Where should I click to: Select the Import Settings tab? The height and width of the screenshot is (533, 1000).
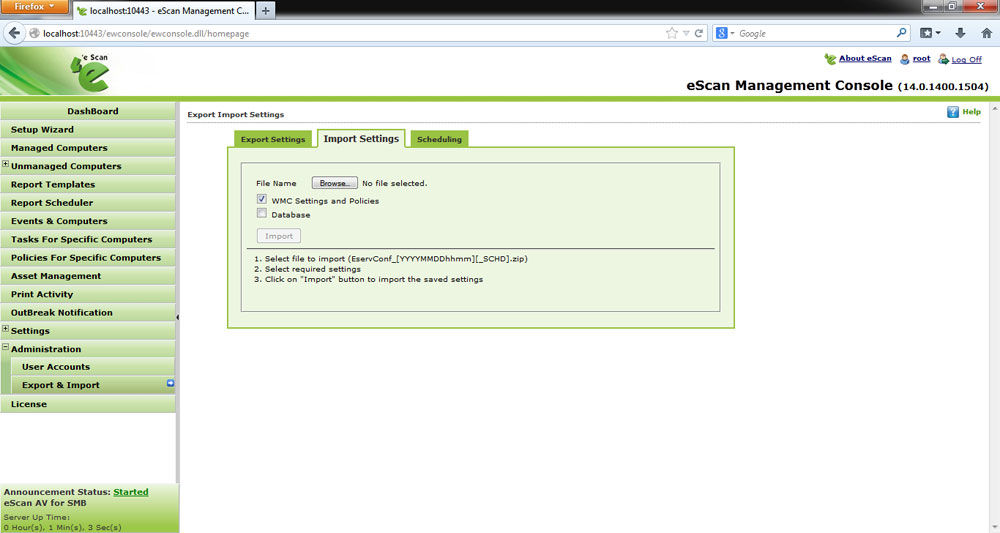[x=361, y=138]
